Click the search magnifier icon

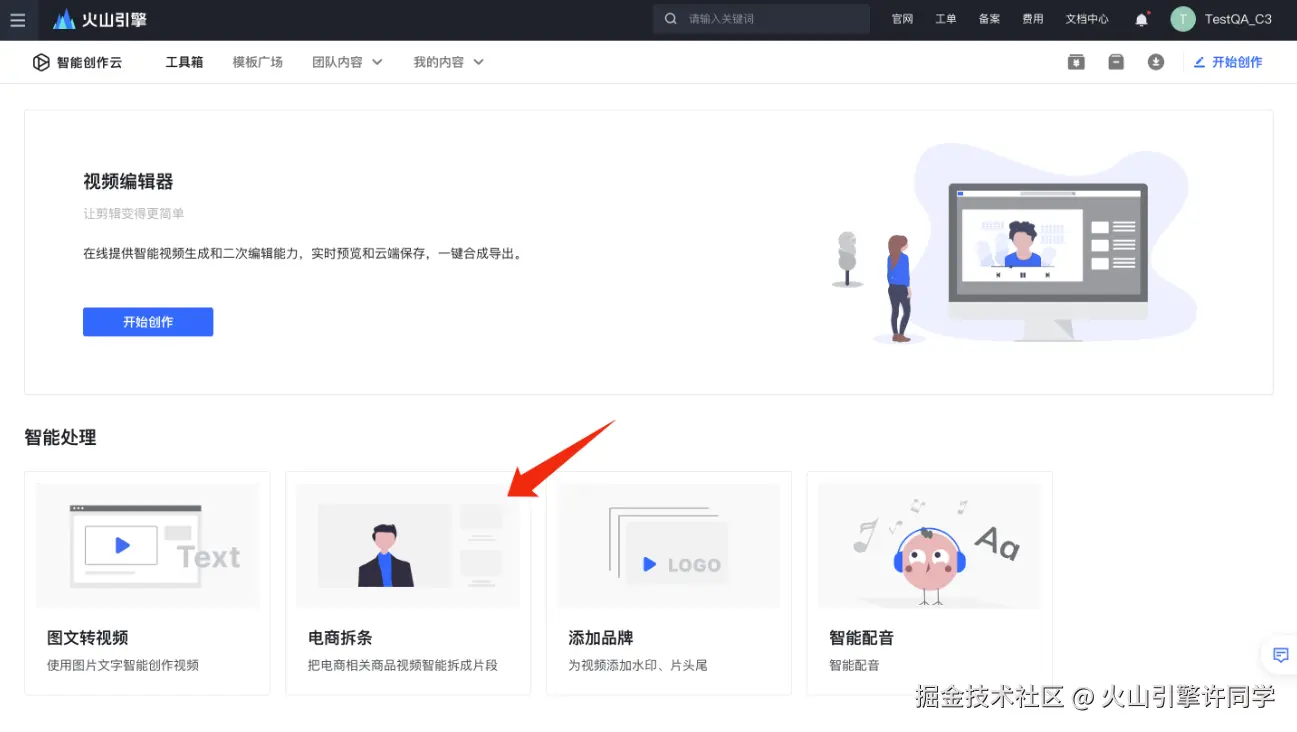click(671, 19)
